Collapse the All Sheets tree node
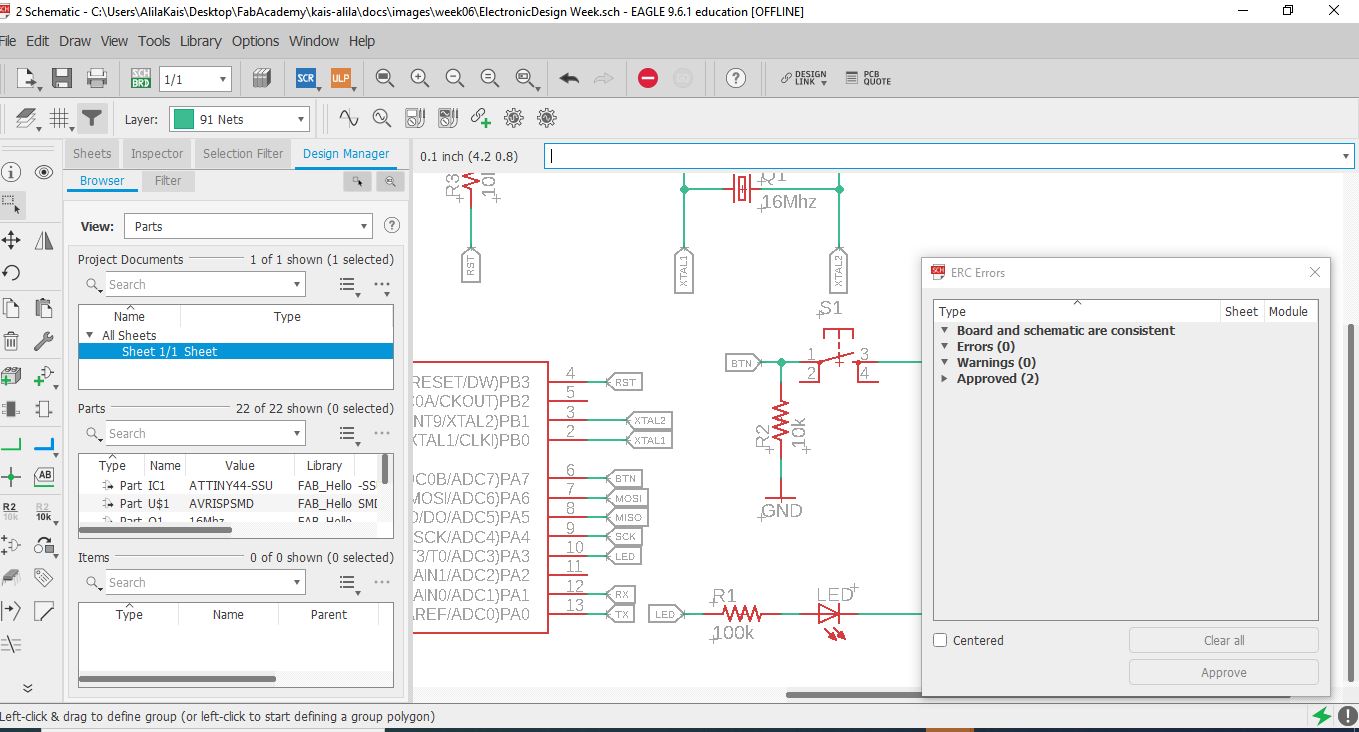1359x732 pixels. 91,336
